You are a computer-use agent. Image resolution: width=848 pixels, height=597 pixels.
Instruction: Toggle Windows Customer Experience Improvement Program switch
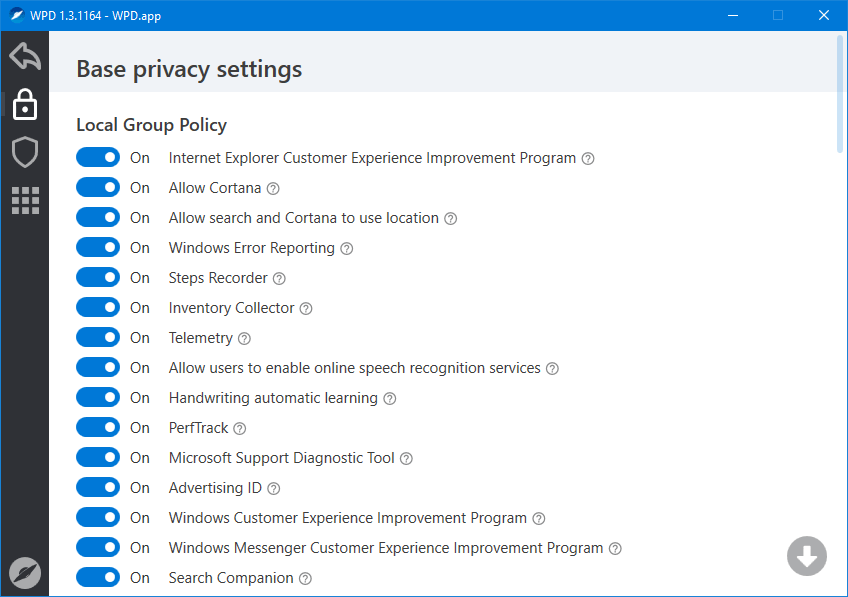coord(98,518)
